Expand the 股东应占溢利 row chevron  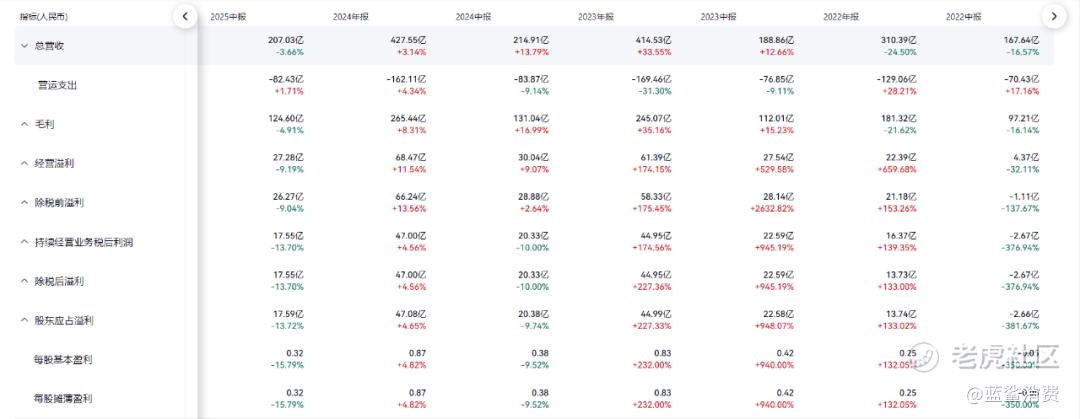[x=24, y=320]
